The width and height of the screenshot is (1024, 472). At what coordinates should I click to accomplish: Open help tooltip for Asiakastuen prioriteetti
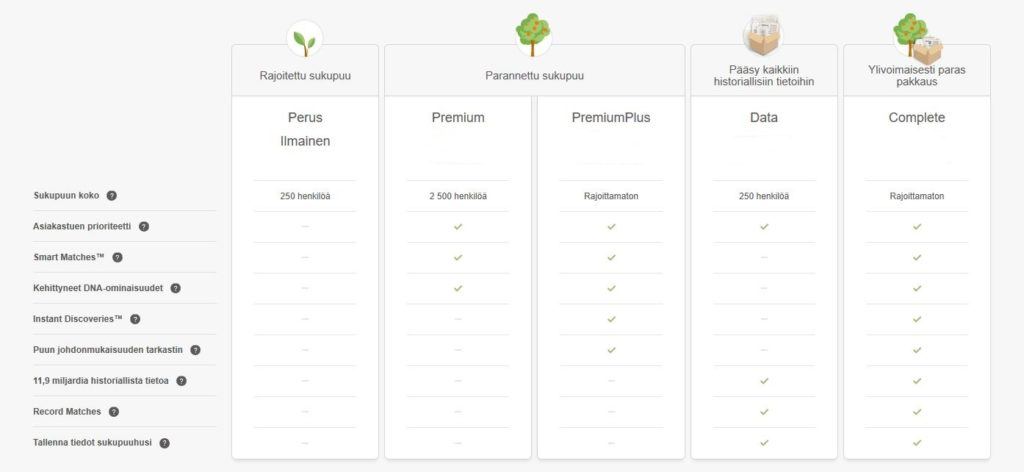coord(144,227)
